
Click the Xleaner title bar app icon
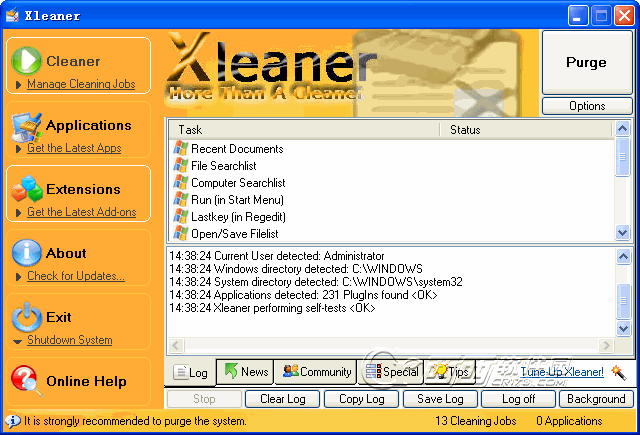[x=12, y=16]
